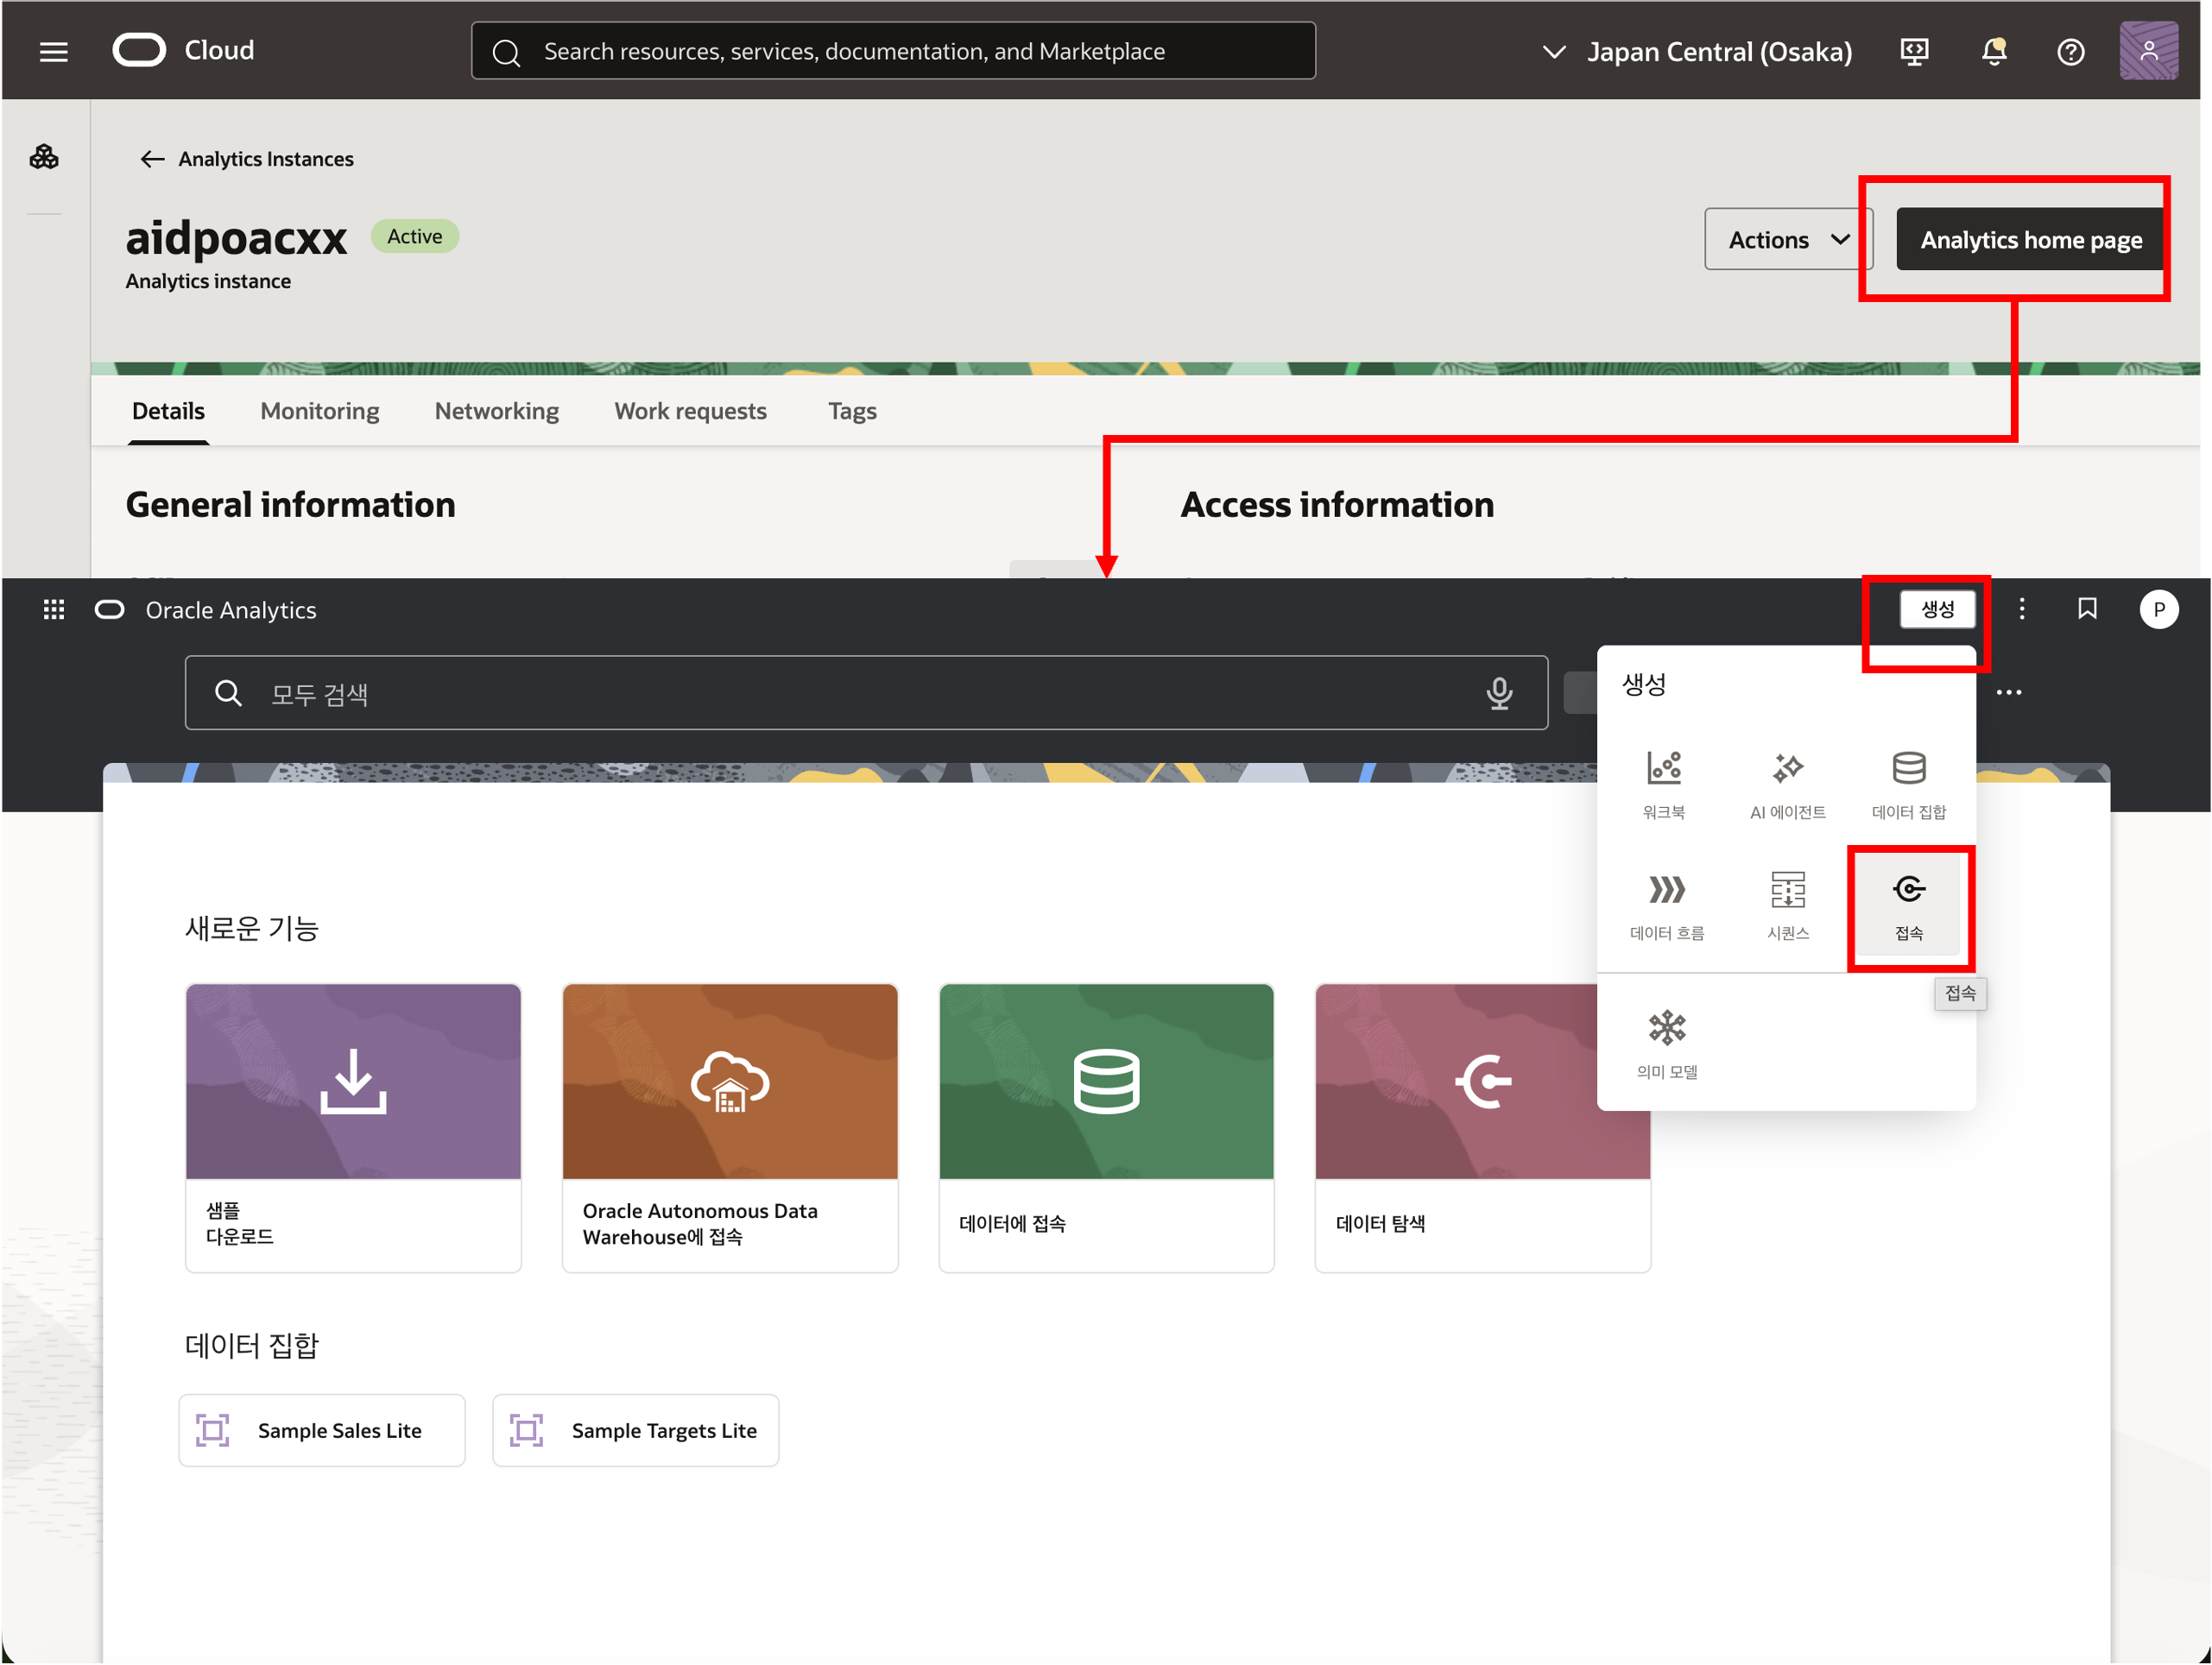
Task: Open the horizontal ellipsis beside the search bar
Action: [2008, 692]
